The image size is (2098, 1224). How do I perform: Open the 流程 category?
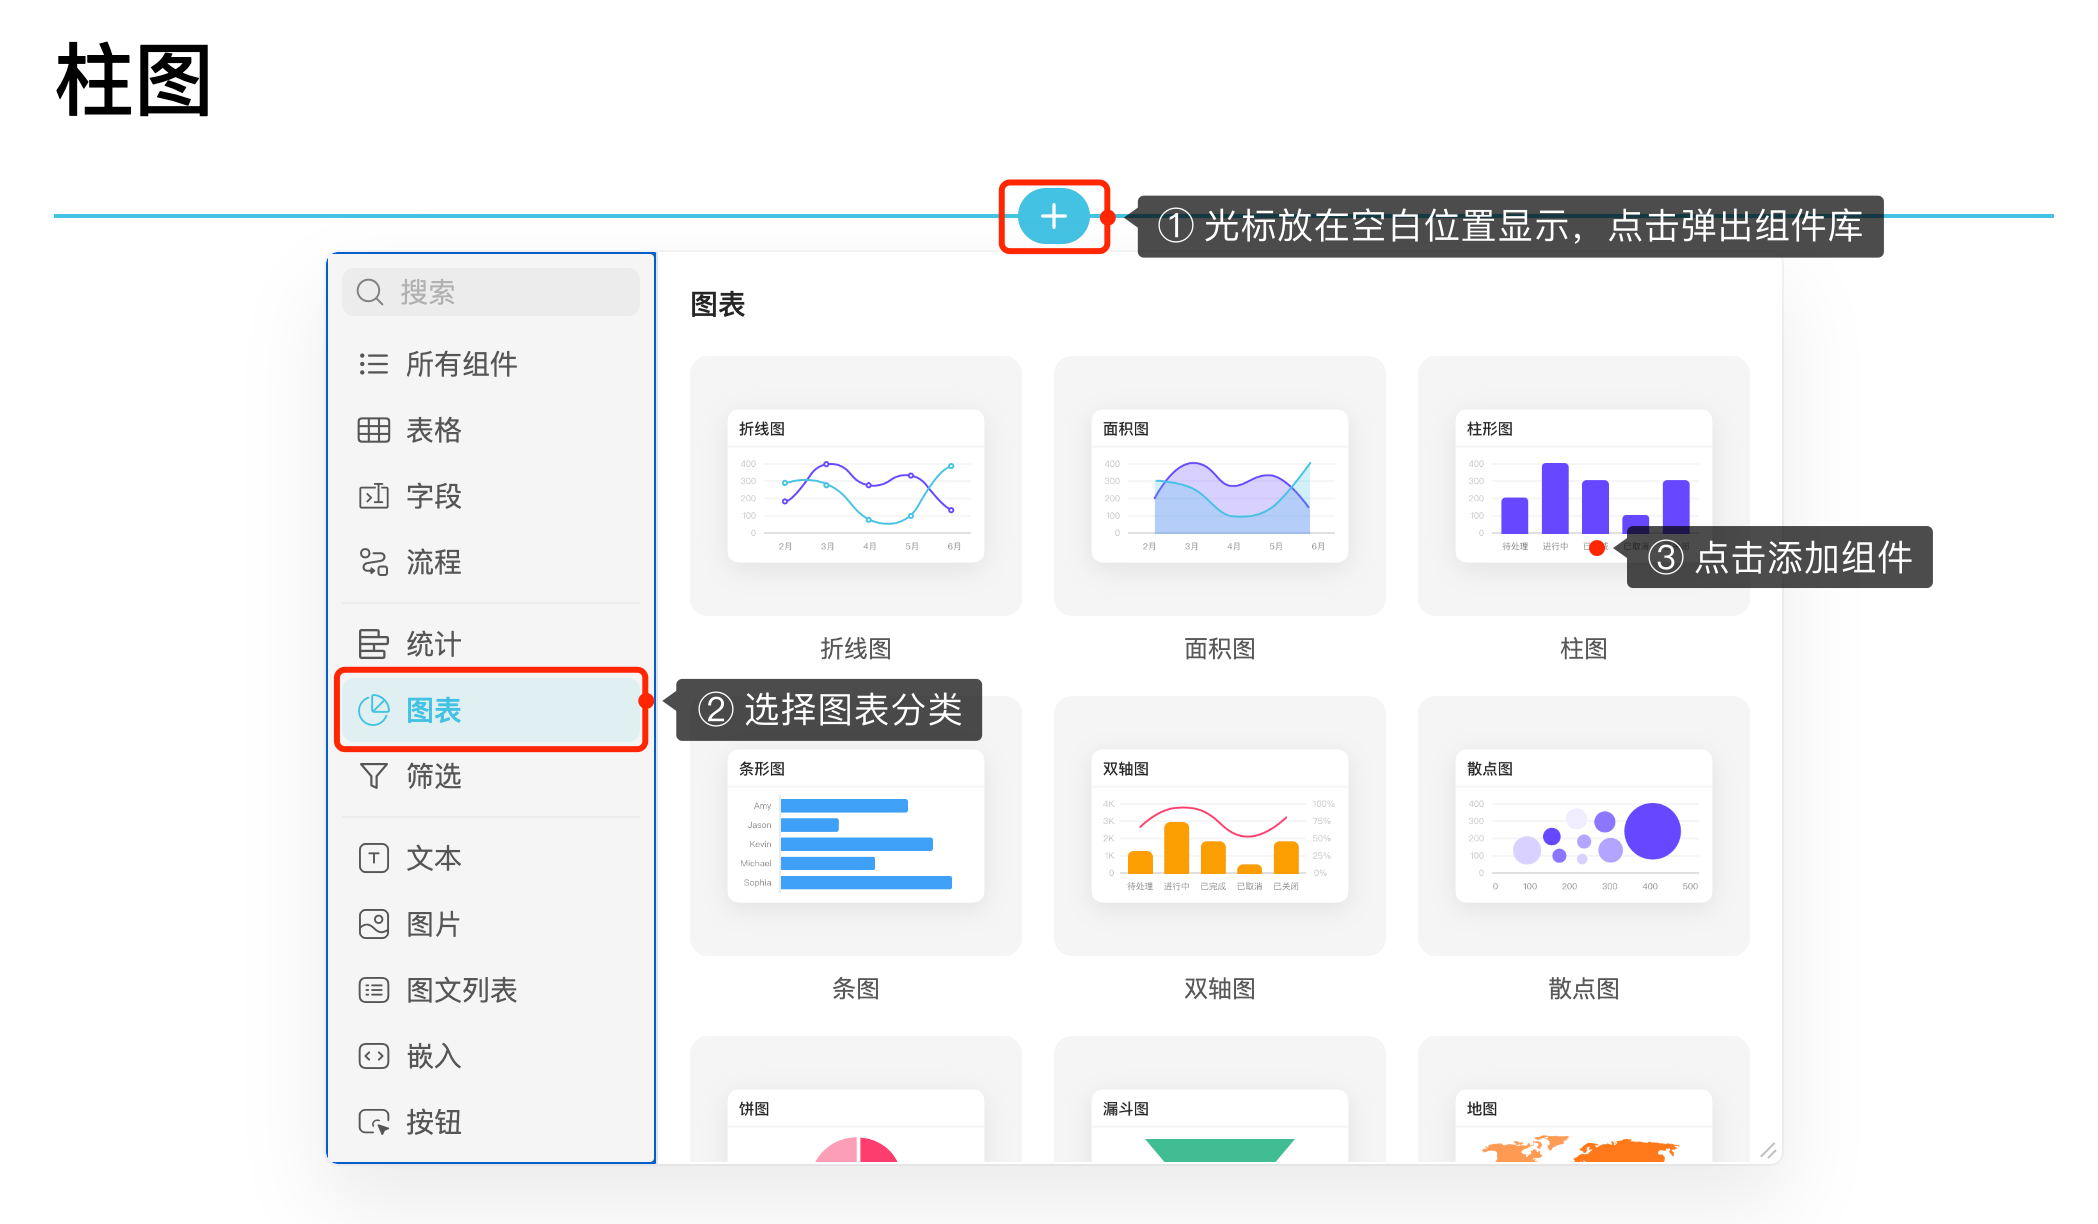[x=434, y=562]
